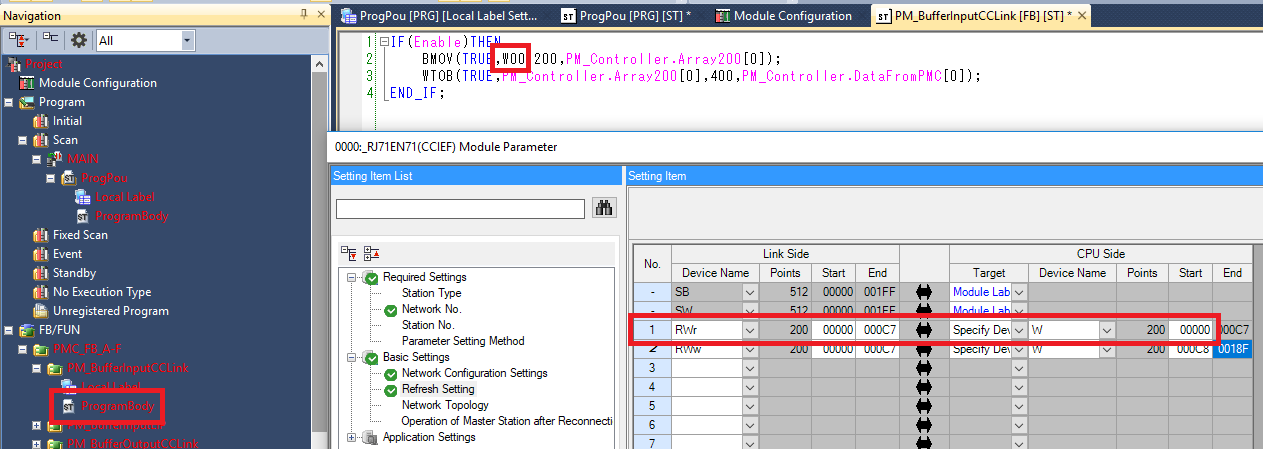Click the Module Configuration icon in the project tree

coord(27,83)
